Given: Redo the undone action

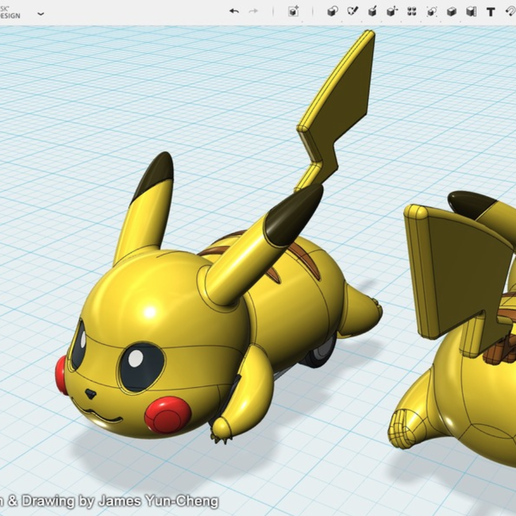Looking at the screenshot, I should 254,11.
